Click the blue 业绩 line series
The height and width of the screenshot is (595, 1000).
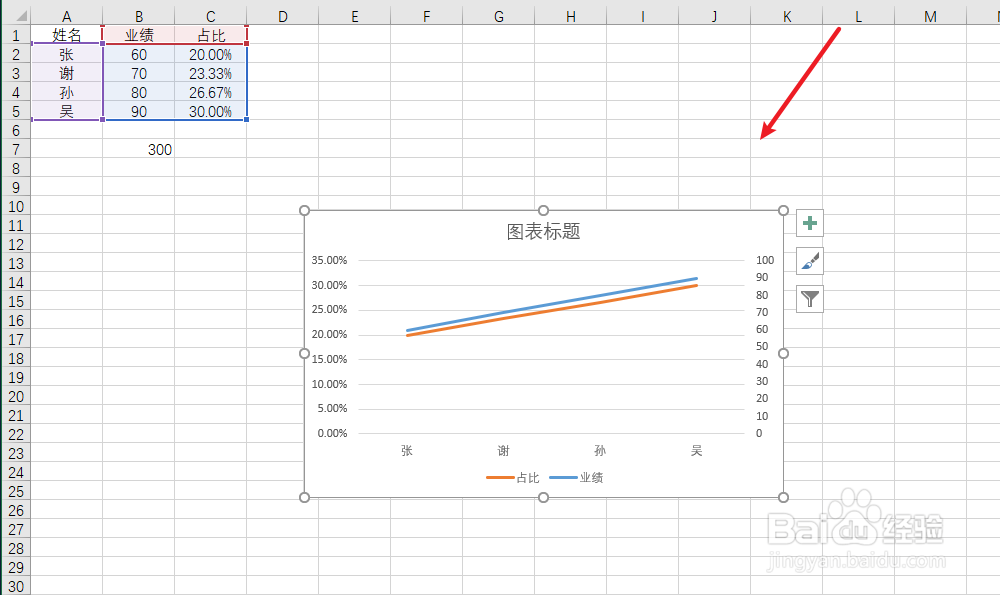pyautogui.click(x=552, y=304)
